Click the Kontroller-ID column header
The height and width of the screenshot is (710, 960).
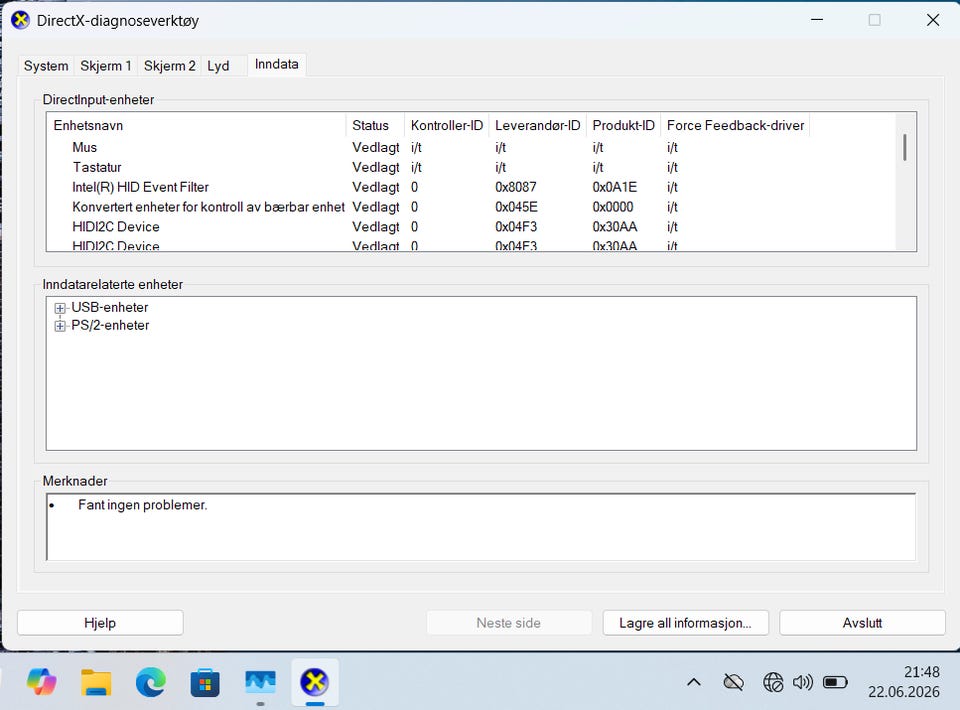click(446, 125)
